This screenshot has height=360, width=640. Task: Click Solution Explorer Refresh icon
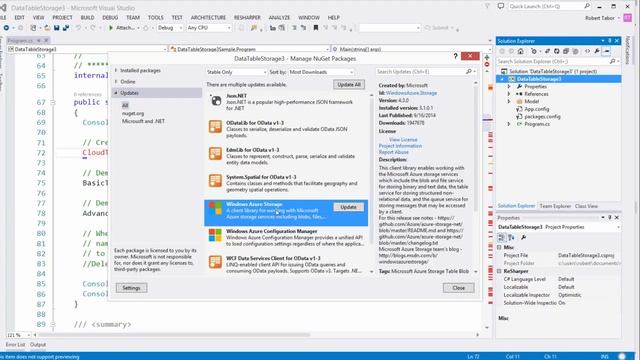[557, 51]
